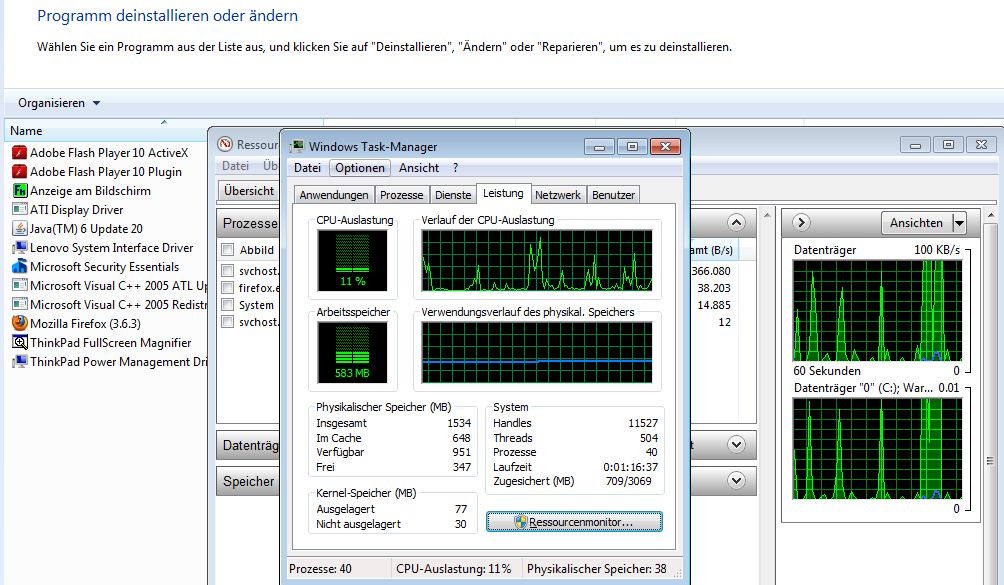The image size is (1004, 585).
Task: Click the CPU-Auslastung: 11% status bar entry
Action: pos(453,569)
